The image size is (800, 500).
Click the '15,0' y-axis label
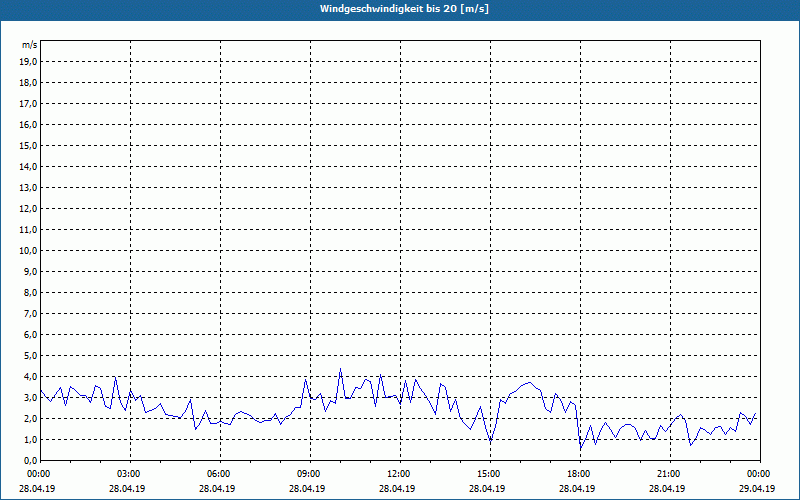[29, 145]
